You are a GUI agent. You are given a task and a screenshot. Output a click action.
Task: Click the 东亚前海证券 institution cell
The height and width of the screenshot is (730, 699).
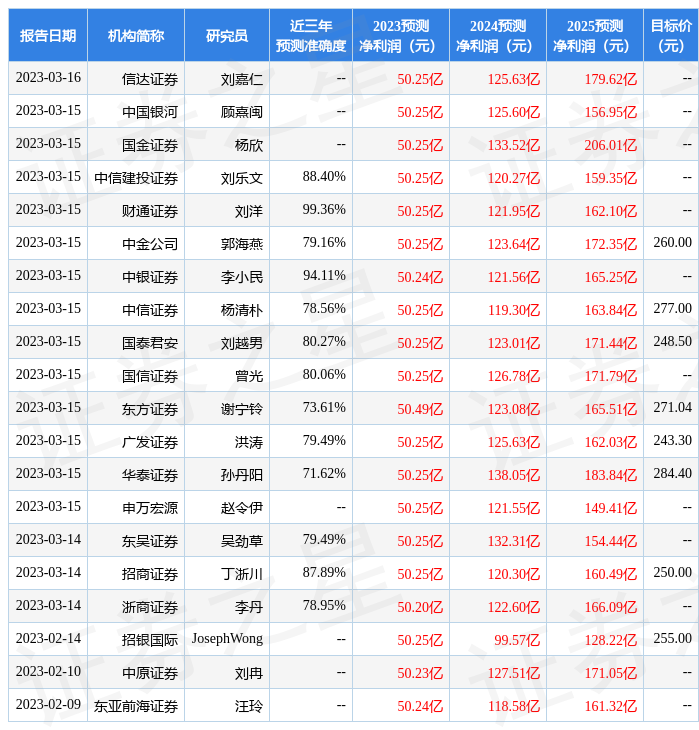coord(136,706)
